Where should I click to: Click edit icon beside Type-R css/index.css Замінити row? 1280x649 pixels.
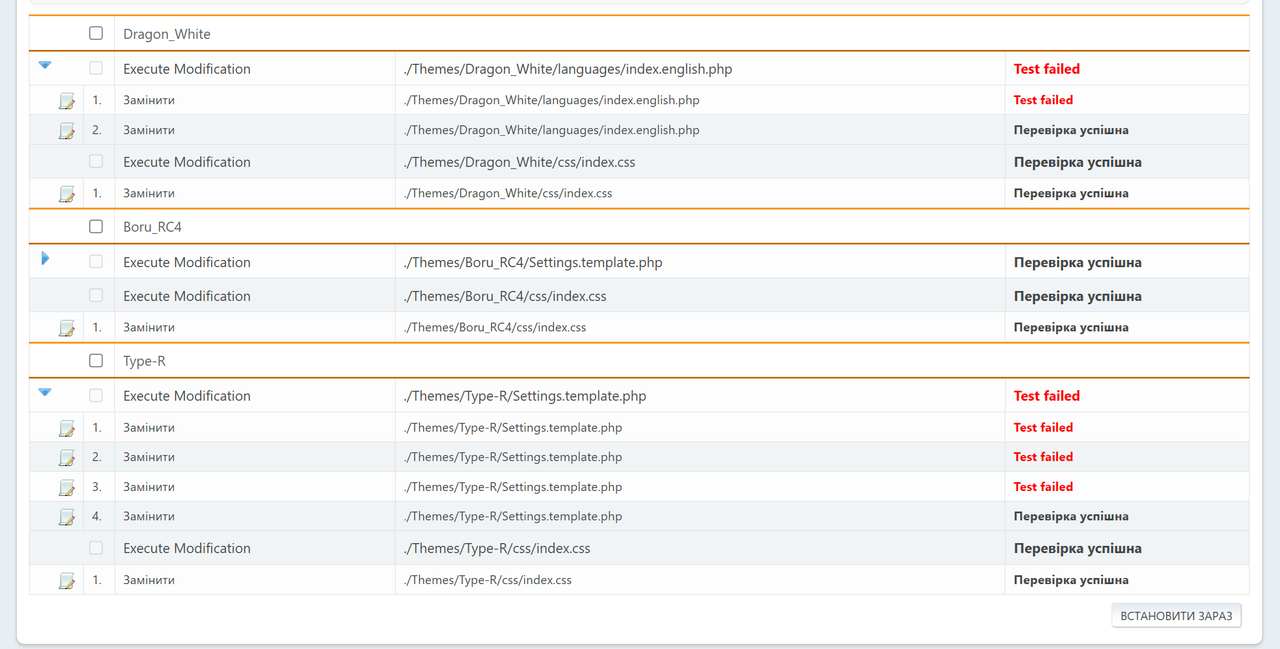tap(67, 581)
